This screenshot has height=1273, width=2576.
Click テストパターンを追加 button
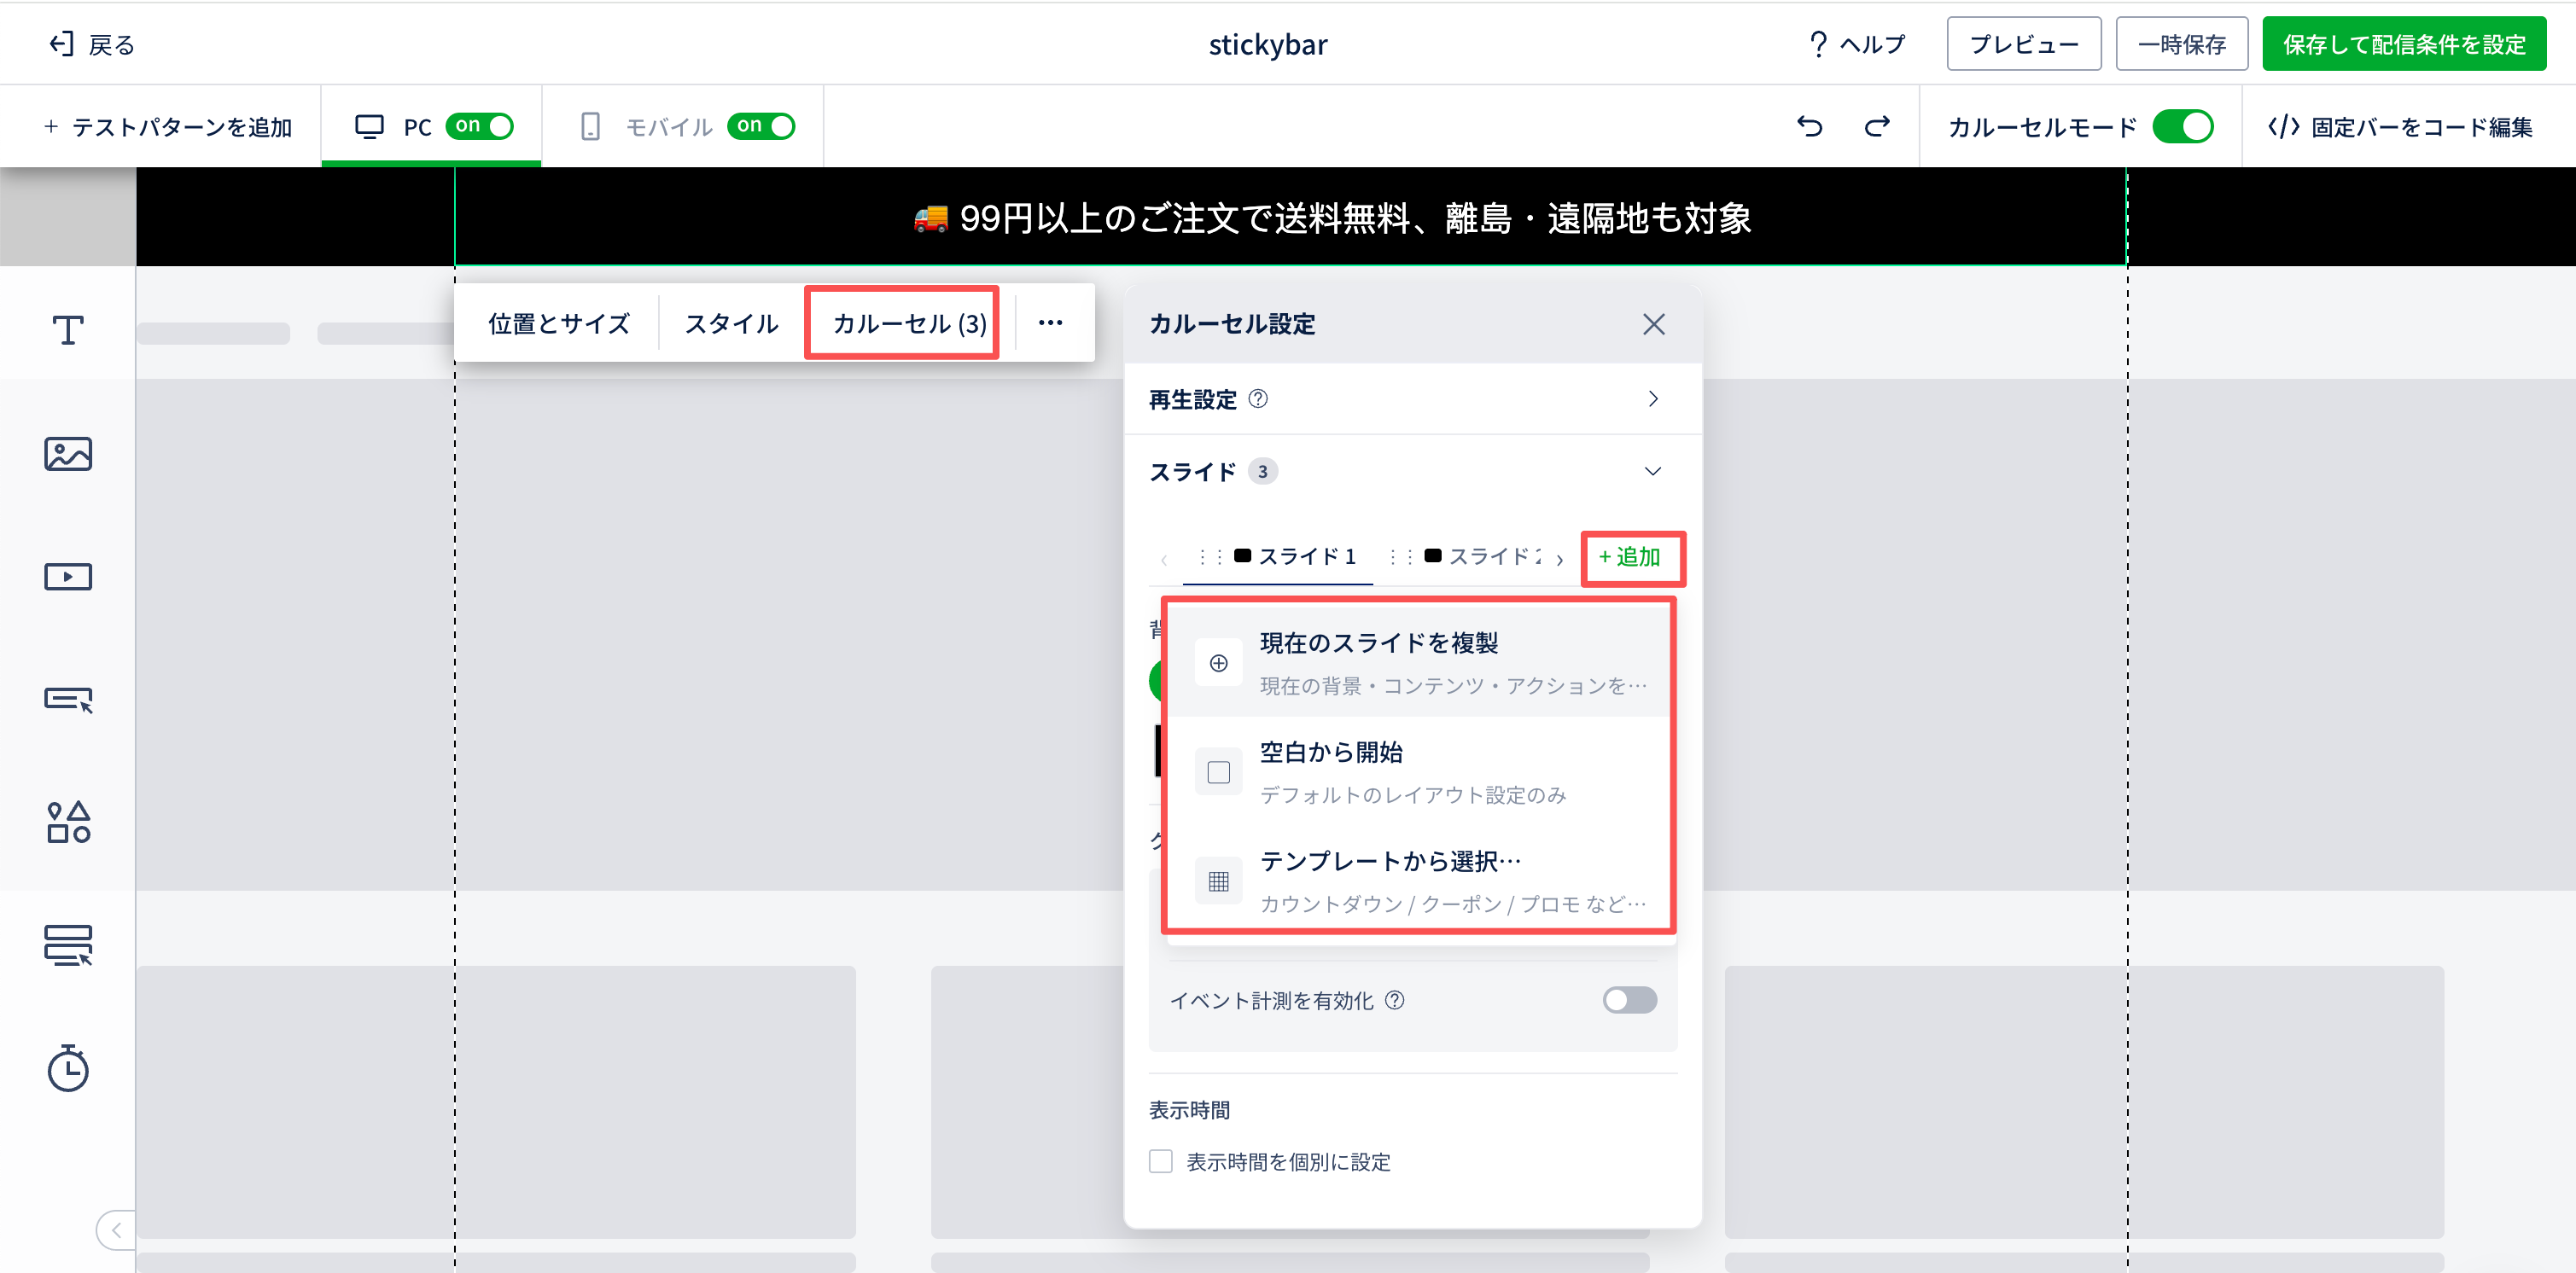[x=167, y=127]
